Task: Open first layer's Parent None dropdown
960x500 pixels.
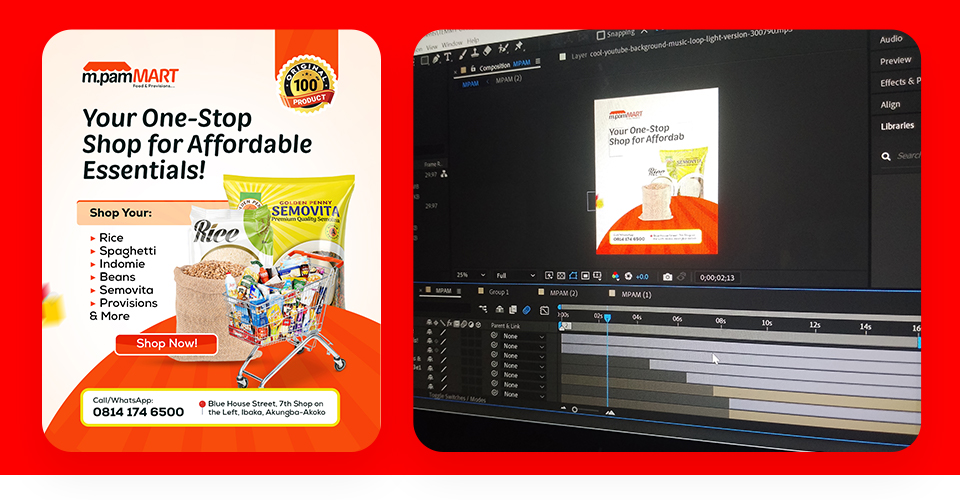Action: click(x=524, y=336)
